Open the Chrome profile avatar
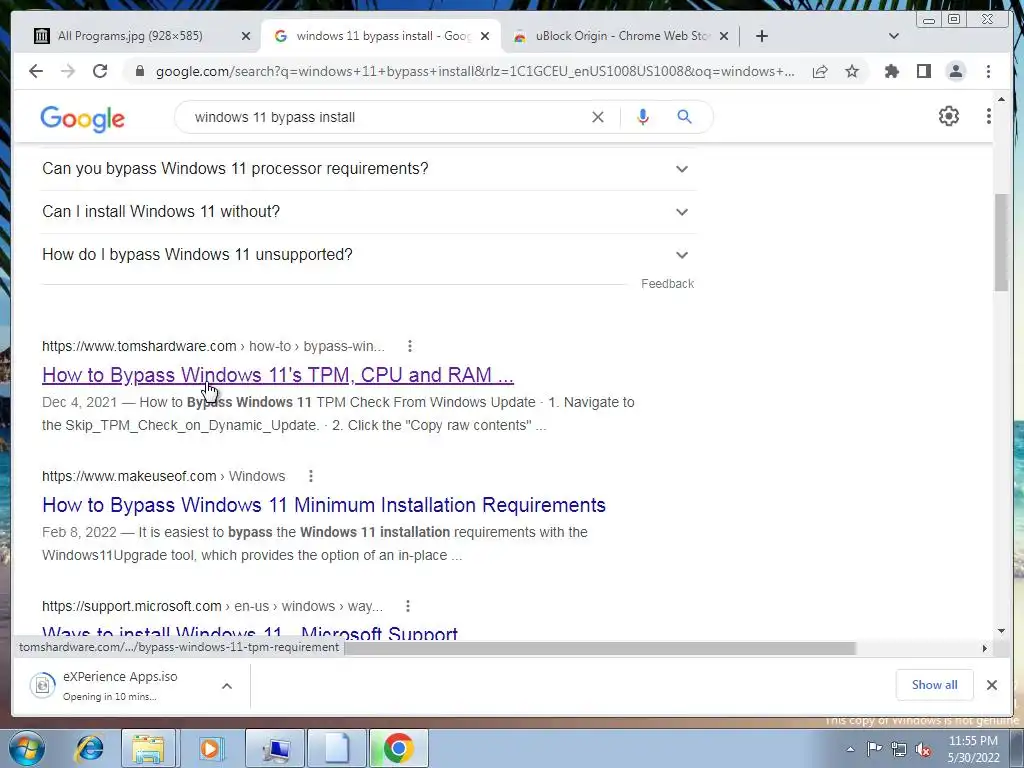1024x768 pixels. click(955, 71)
